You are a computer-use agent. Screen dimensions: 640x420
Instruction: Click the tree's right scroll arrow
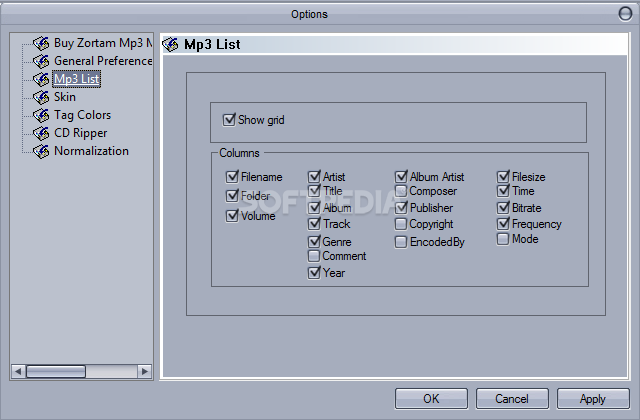tap(144, 371)
